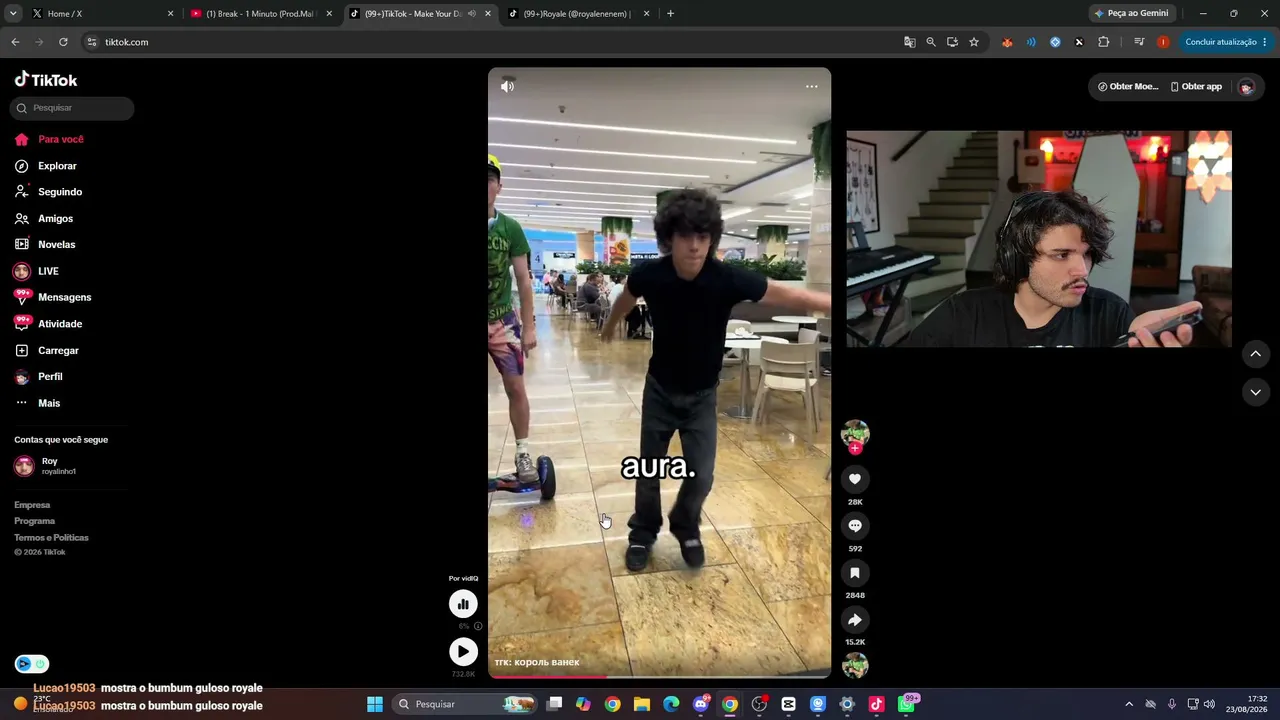Click the tiktok.com address bar
The height and width of the screenshot is (720, 1280).
coord(490,42)
